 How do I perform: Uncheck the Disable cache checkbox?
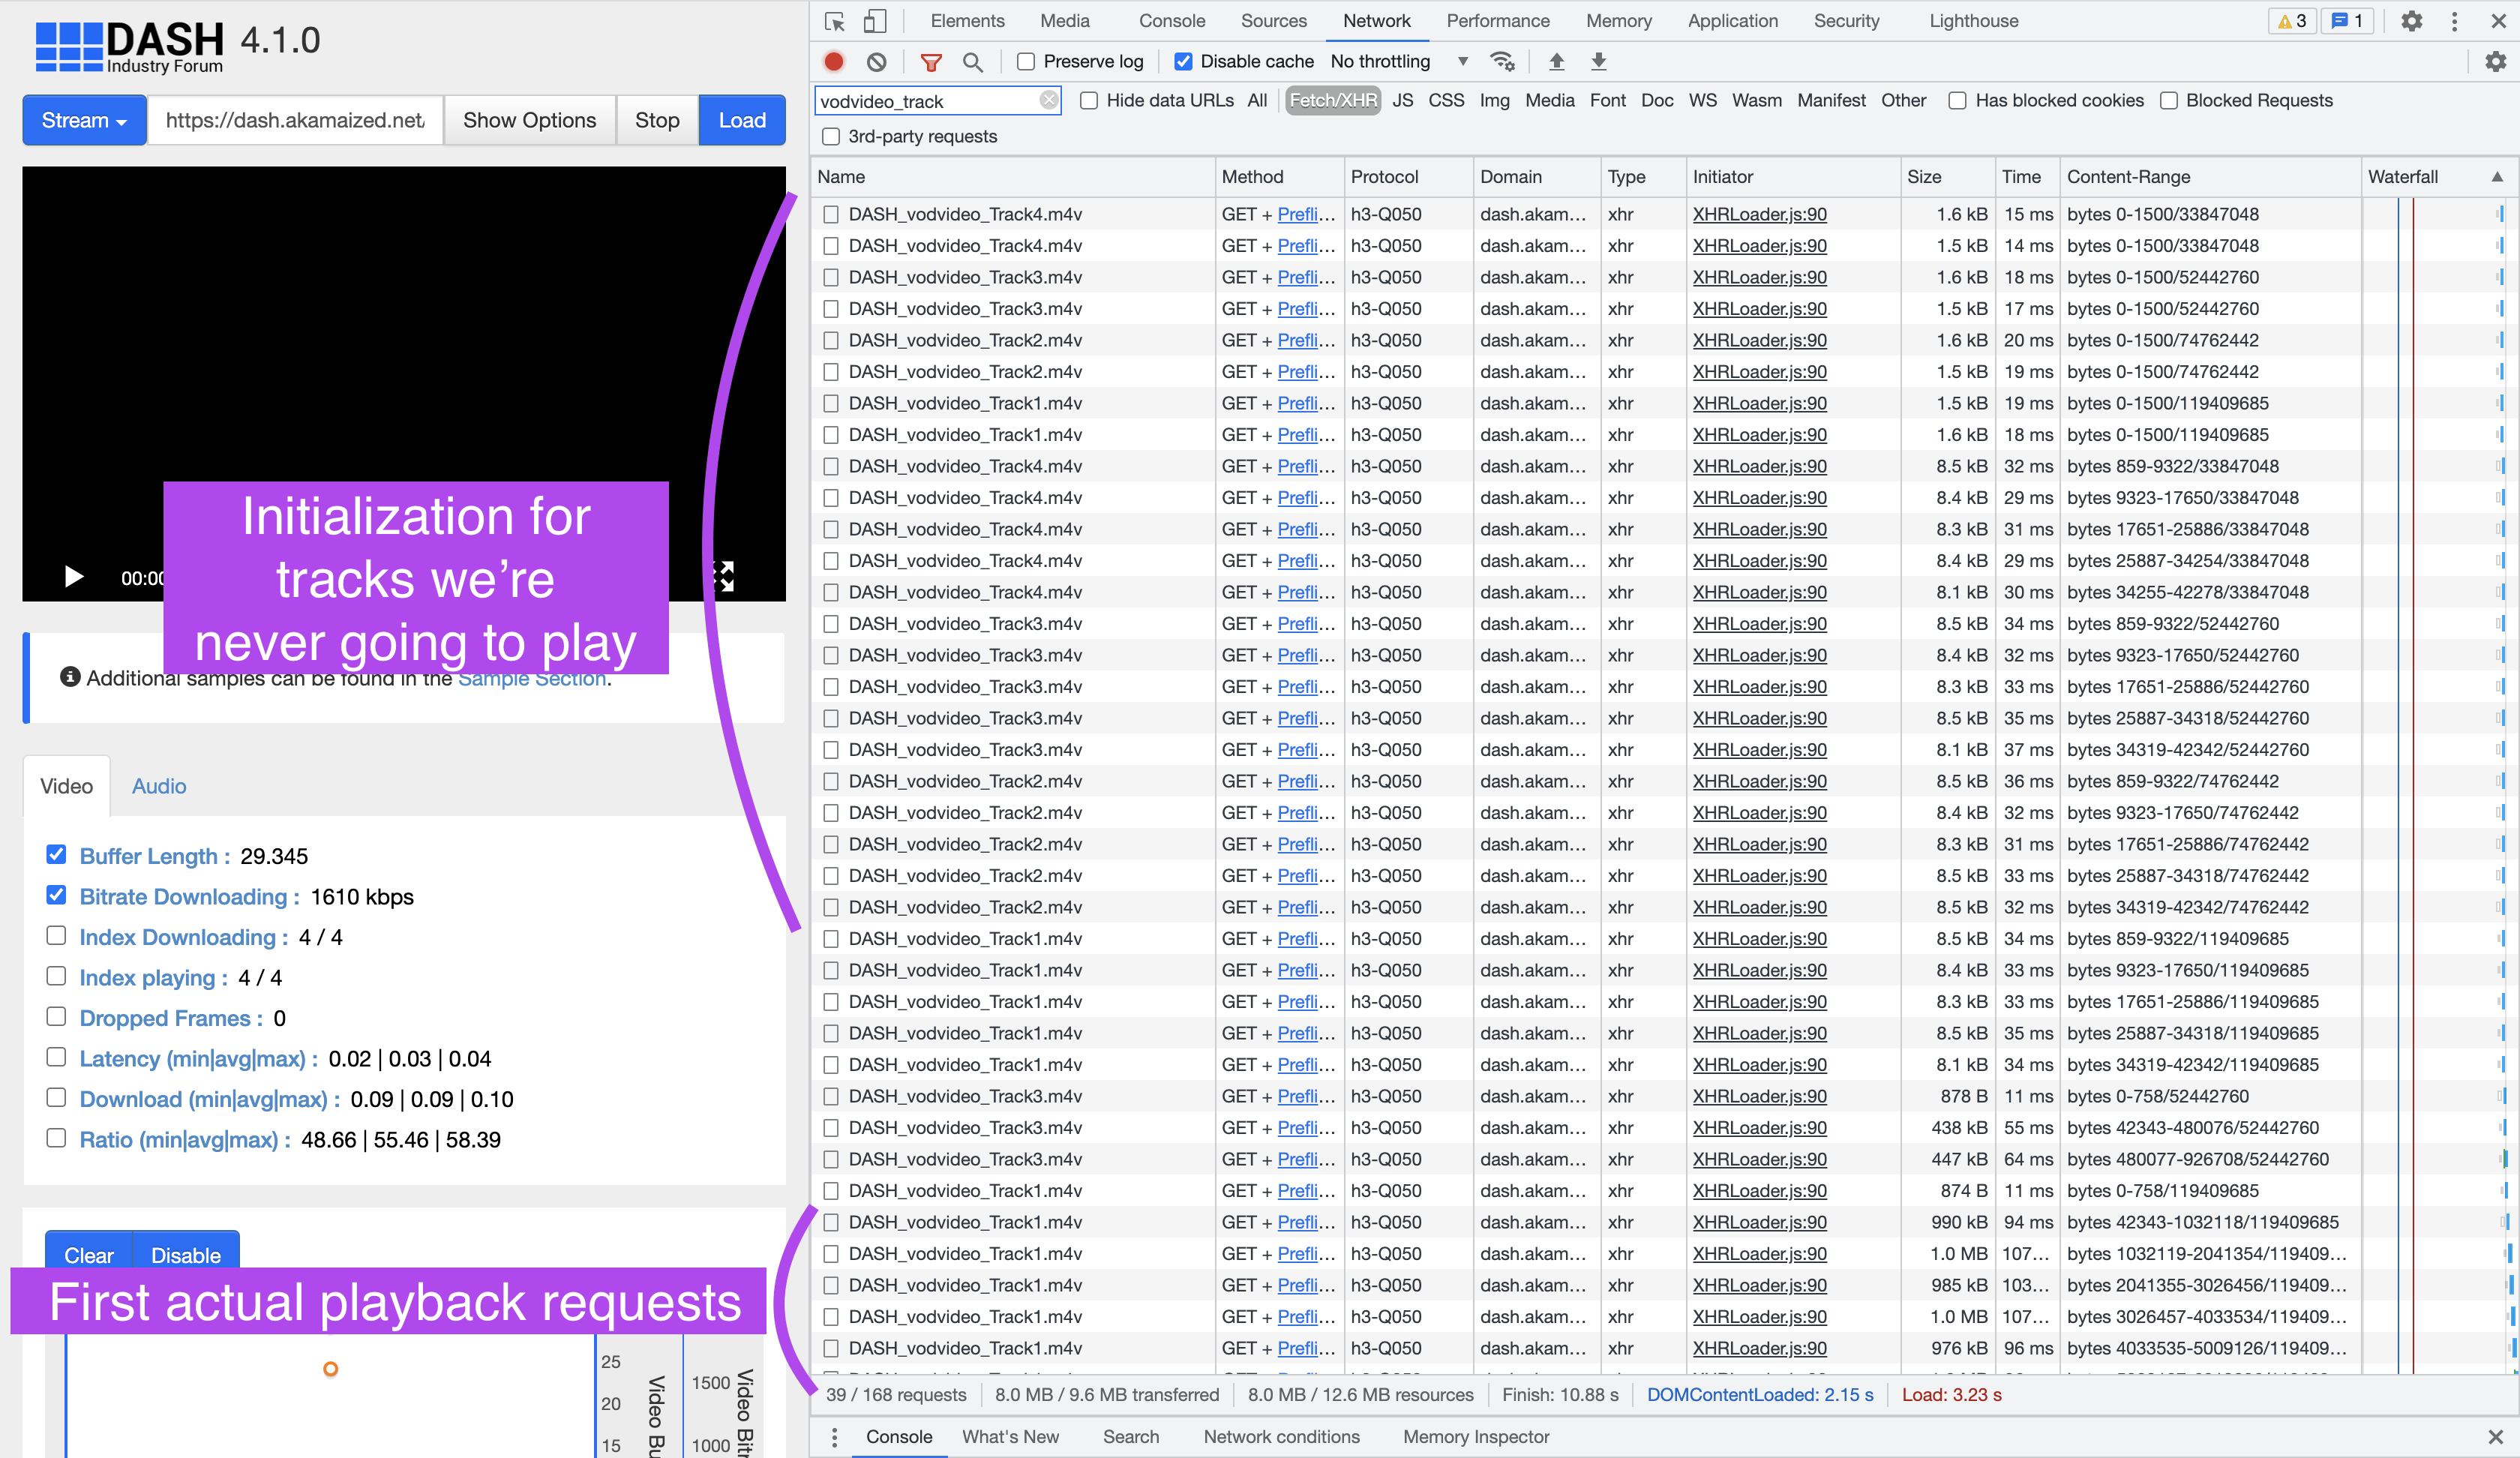coord(1183,62)
